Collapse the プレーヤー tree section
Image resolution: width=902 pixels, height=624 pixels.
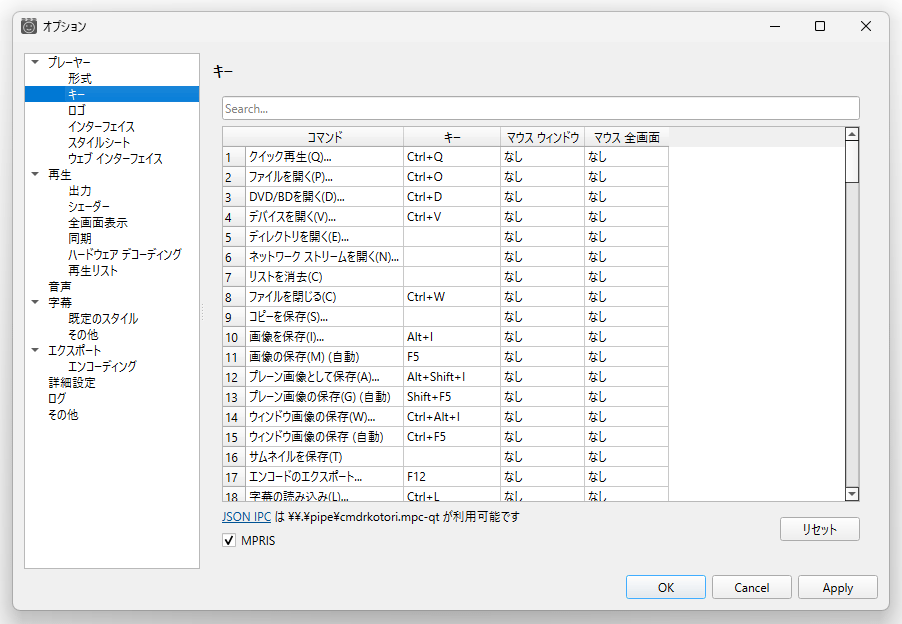tap(35, 62)
